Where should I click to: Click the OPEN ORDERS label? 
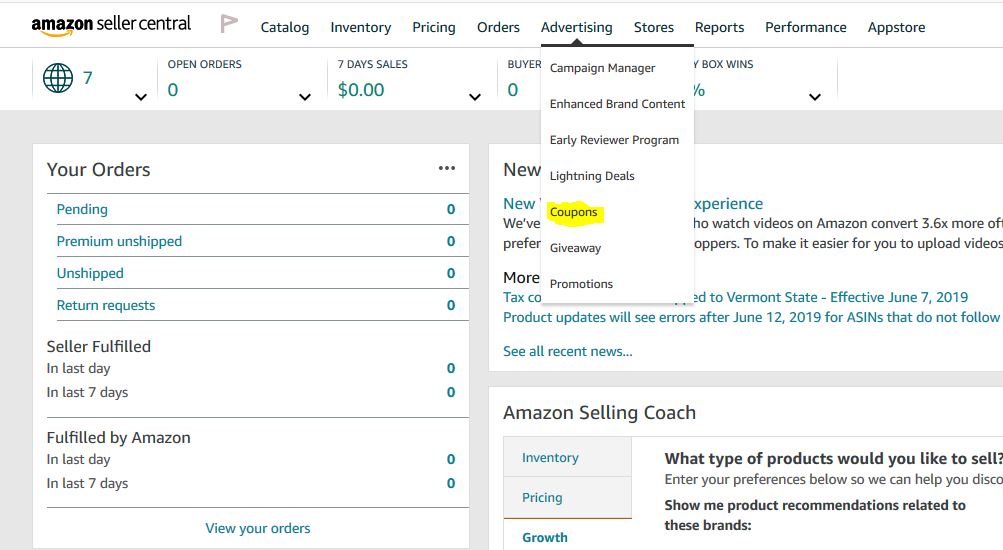tap(205, 64)
